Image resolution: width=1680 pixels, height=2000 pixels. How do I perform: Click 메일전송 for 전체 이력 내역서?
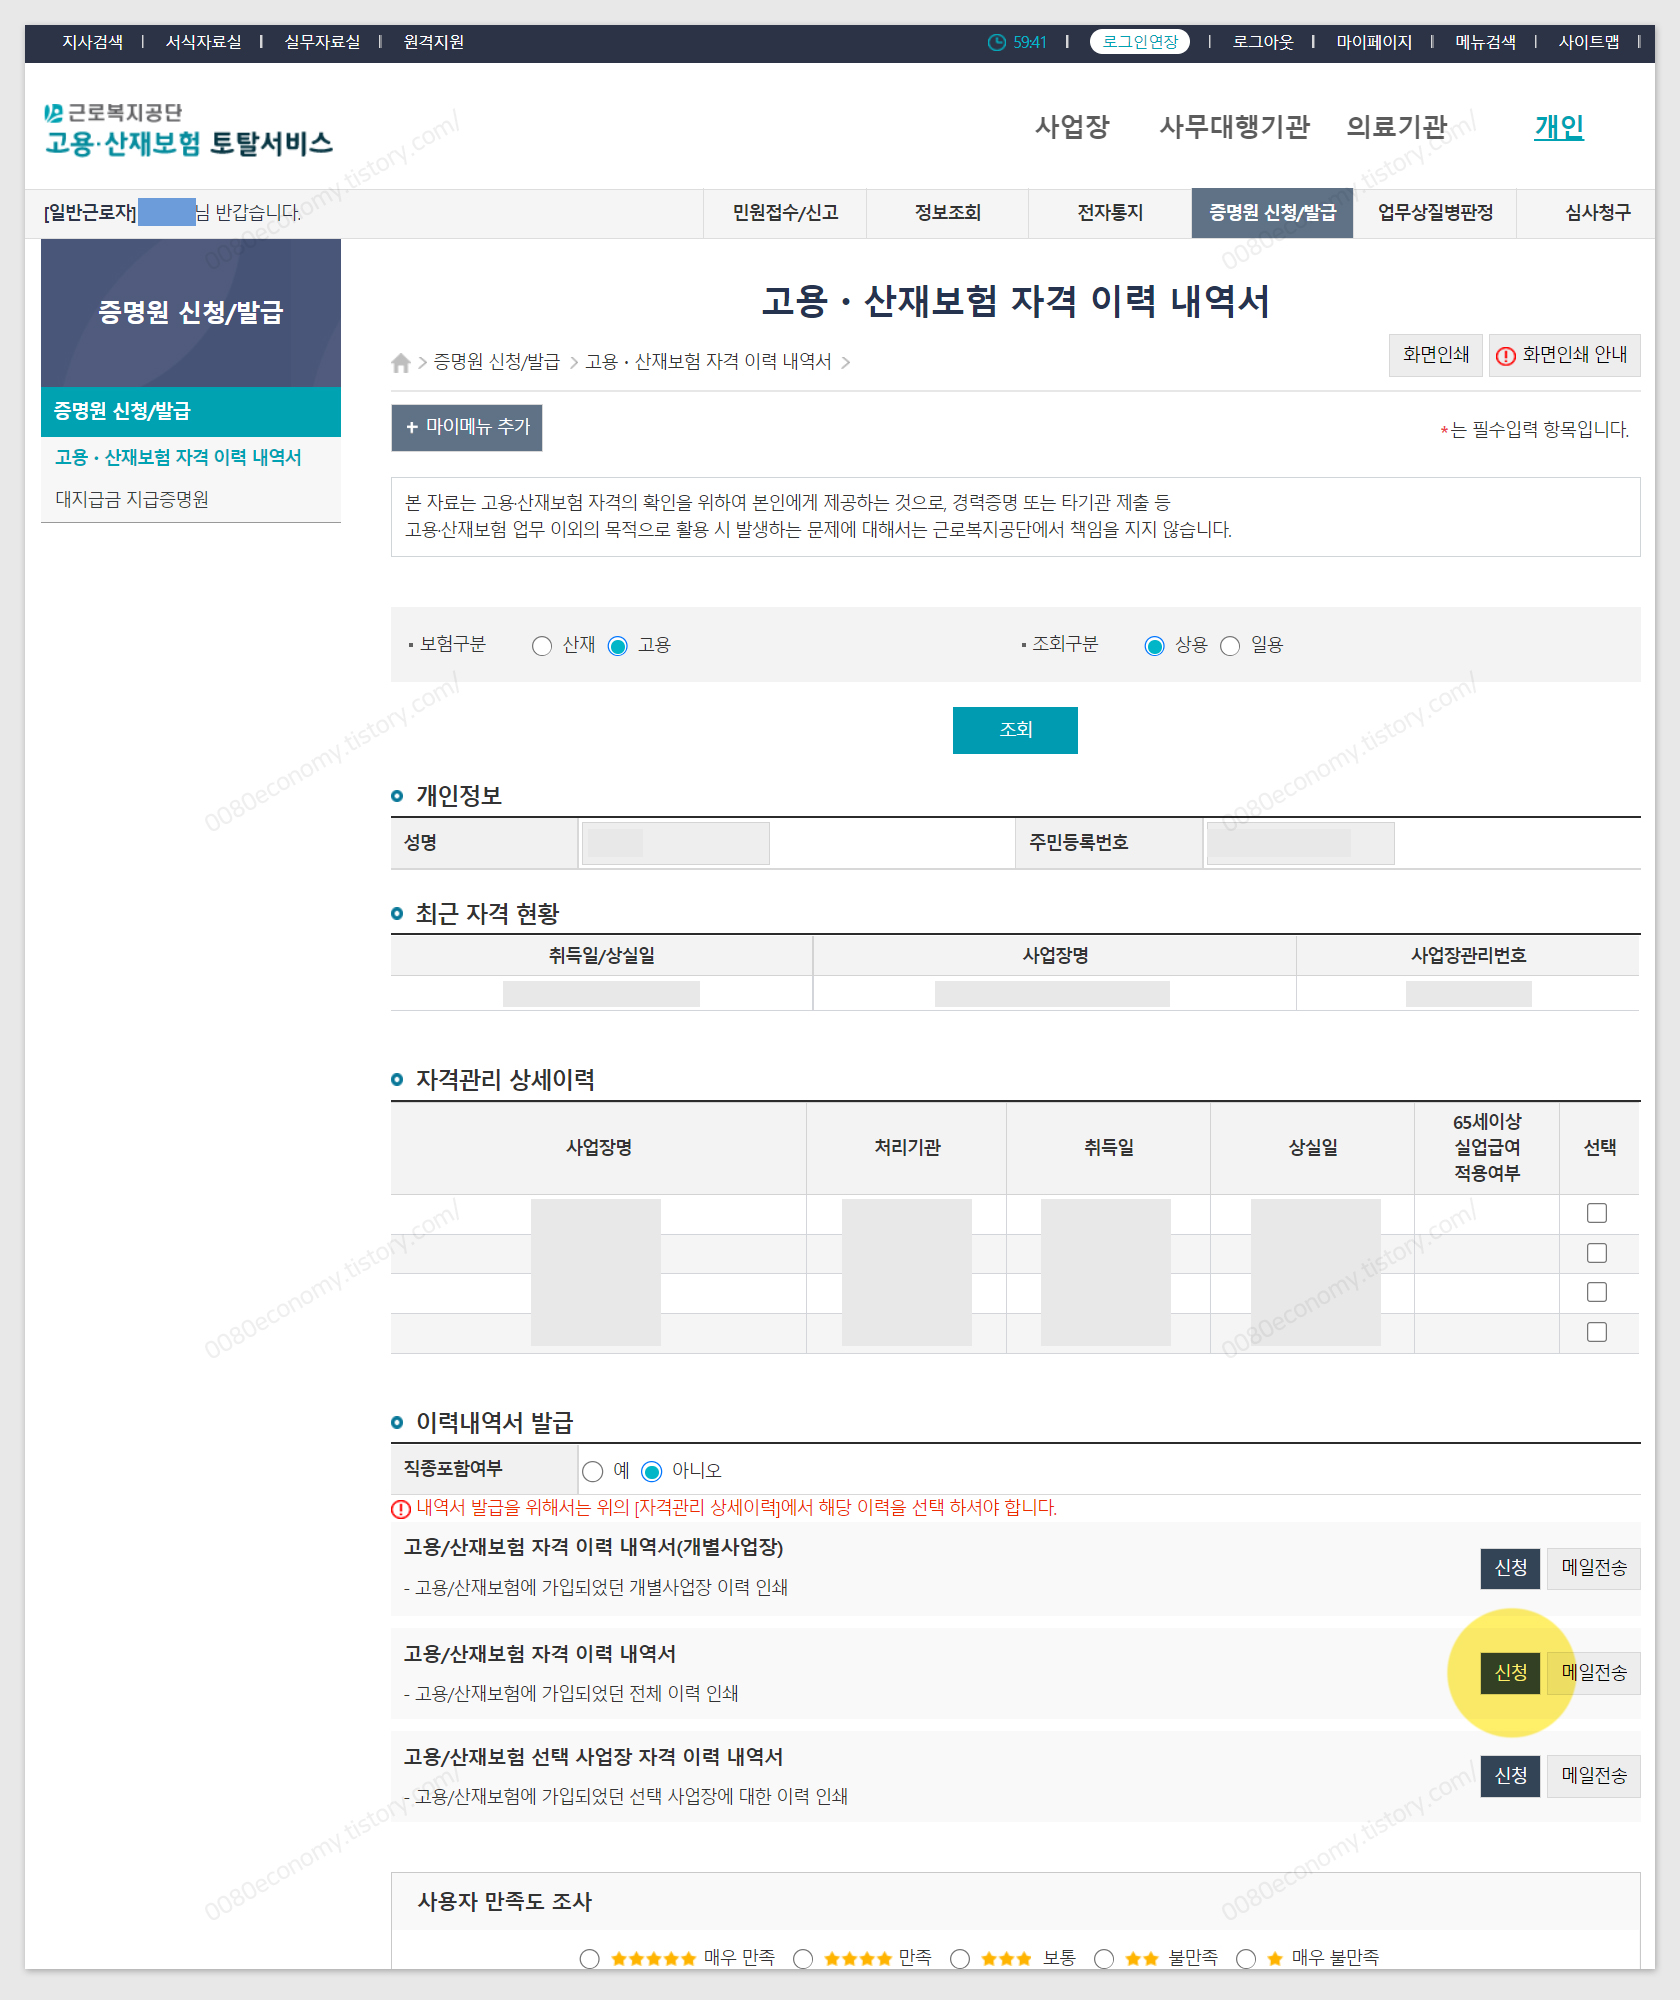(x=1594, y=1673)
